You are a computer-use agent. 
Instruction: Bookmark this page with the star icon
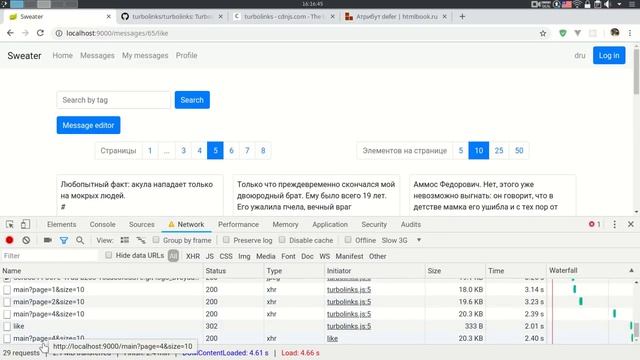tap(543, 33)
